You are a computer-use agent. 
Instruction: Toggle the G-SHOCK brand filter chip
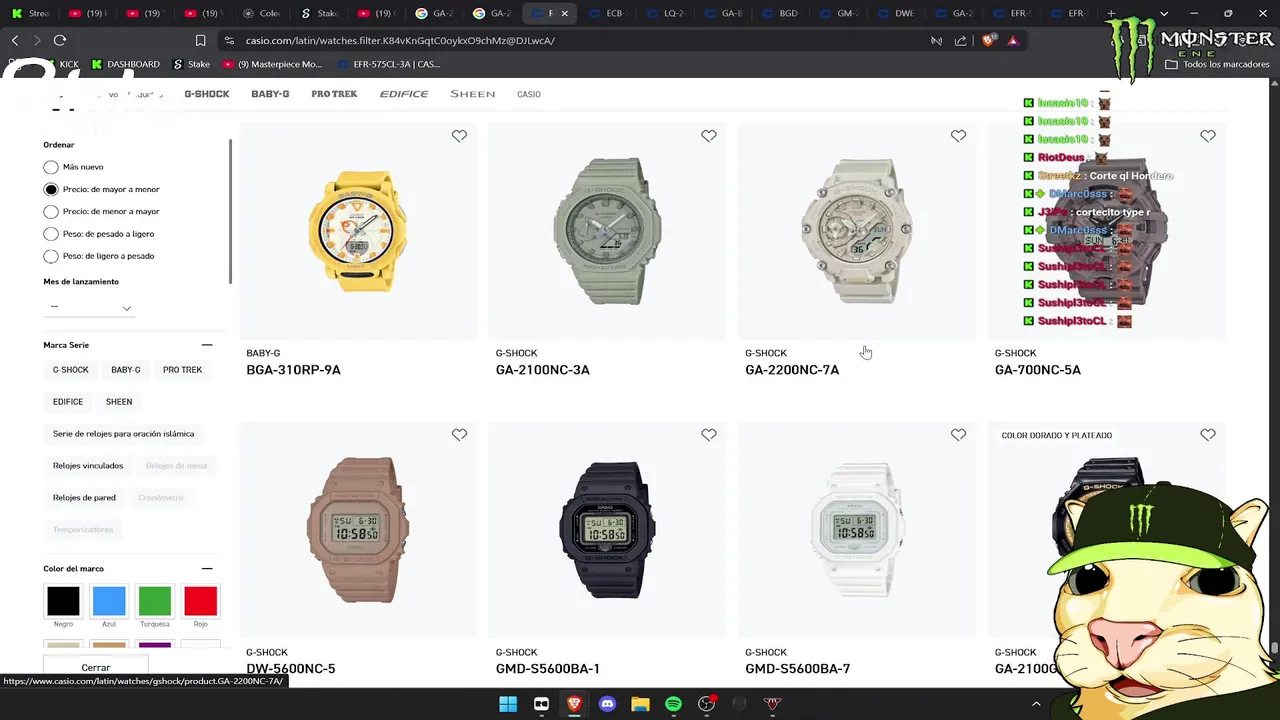(x=71, y=370)
